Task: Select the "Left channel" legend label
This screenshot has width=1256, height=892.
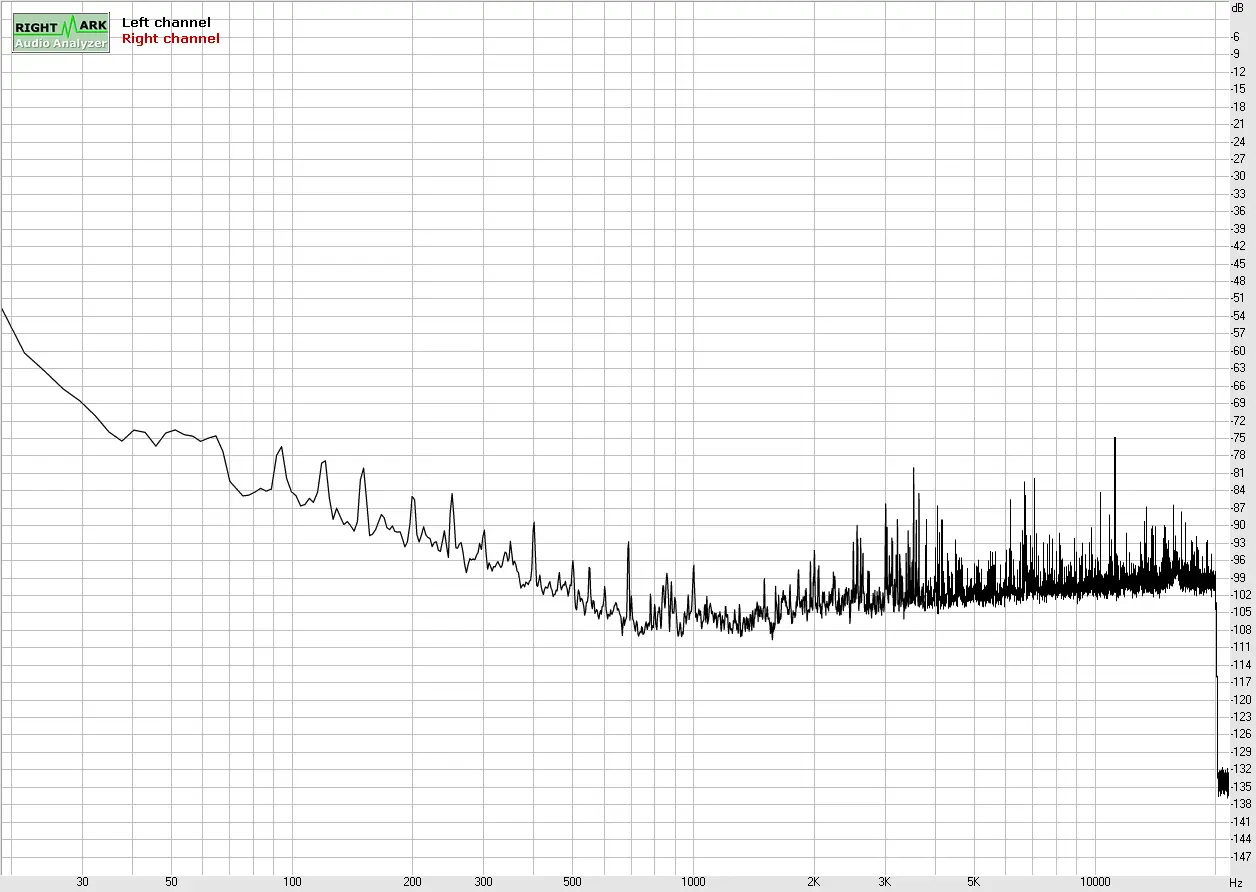Action: [166, 22]
